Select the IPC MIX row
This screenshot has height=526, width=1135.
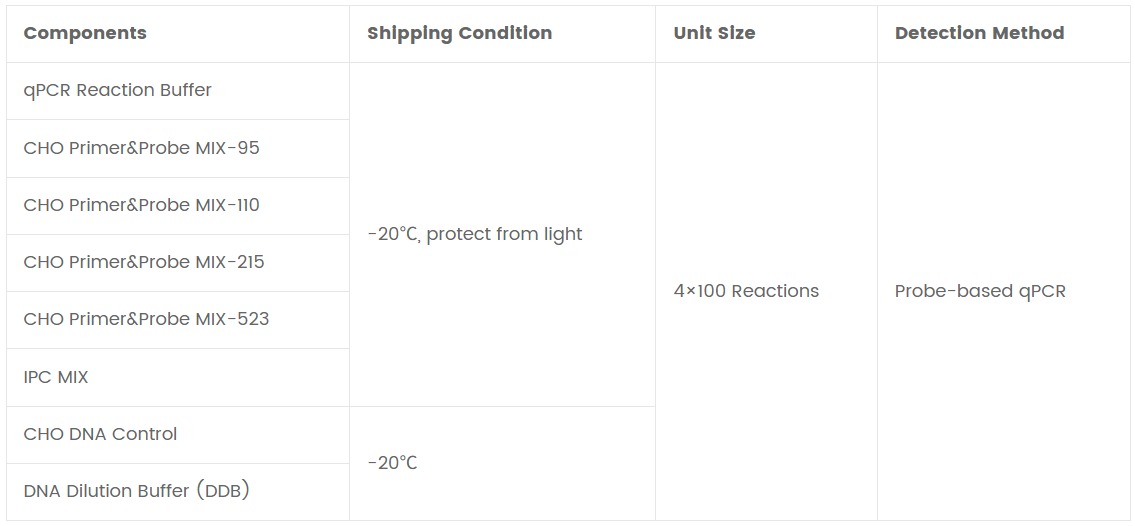pos(178,378)
